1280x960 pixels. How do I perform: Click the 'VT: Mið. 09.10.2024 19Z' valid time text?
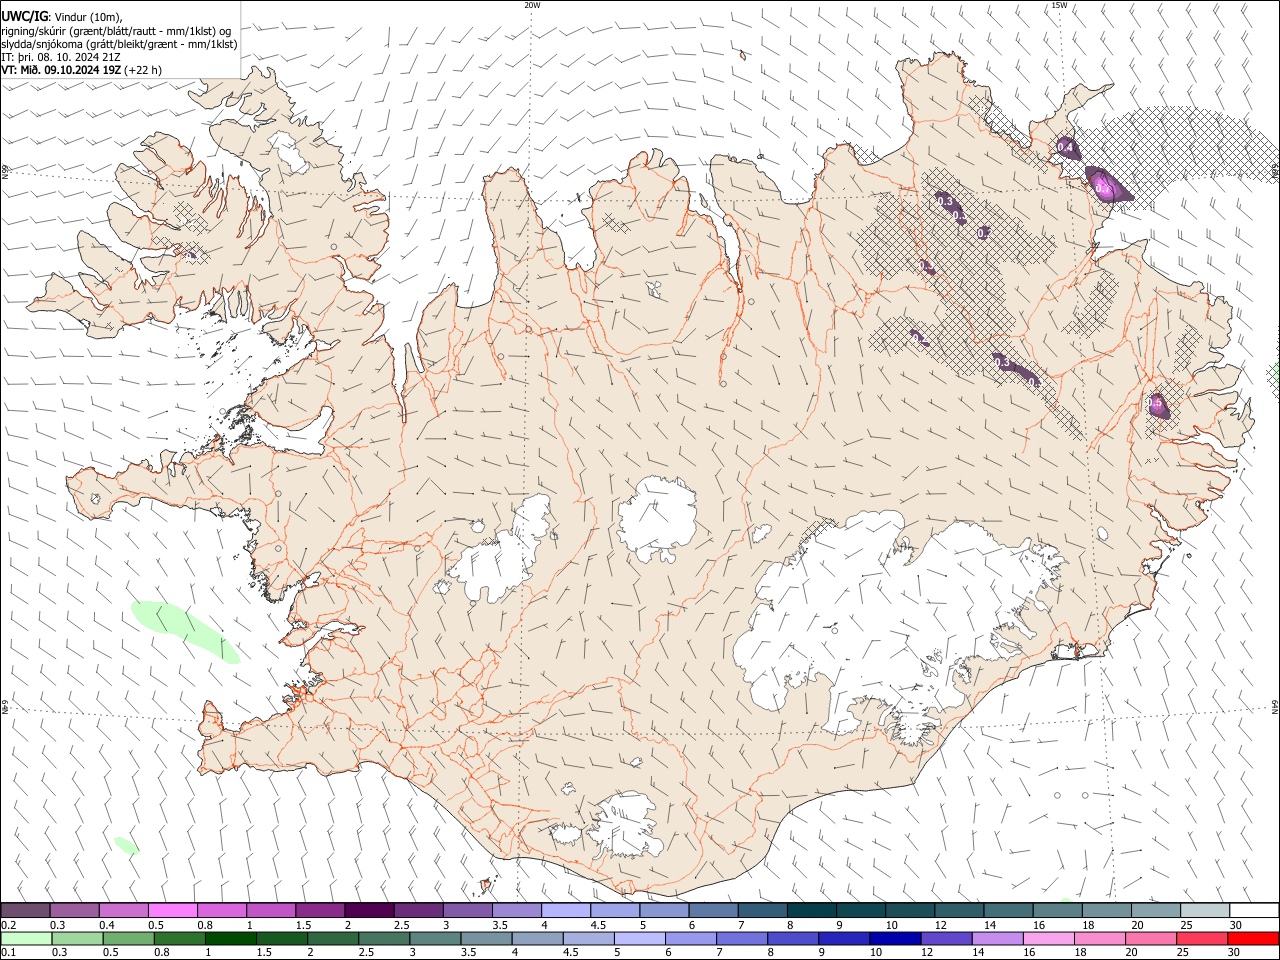(x=61, y=70)
